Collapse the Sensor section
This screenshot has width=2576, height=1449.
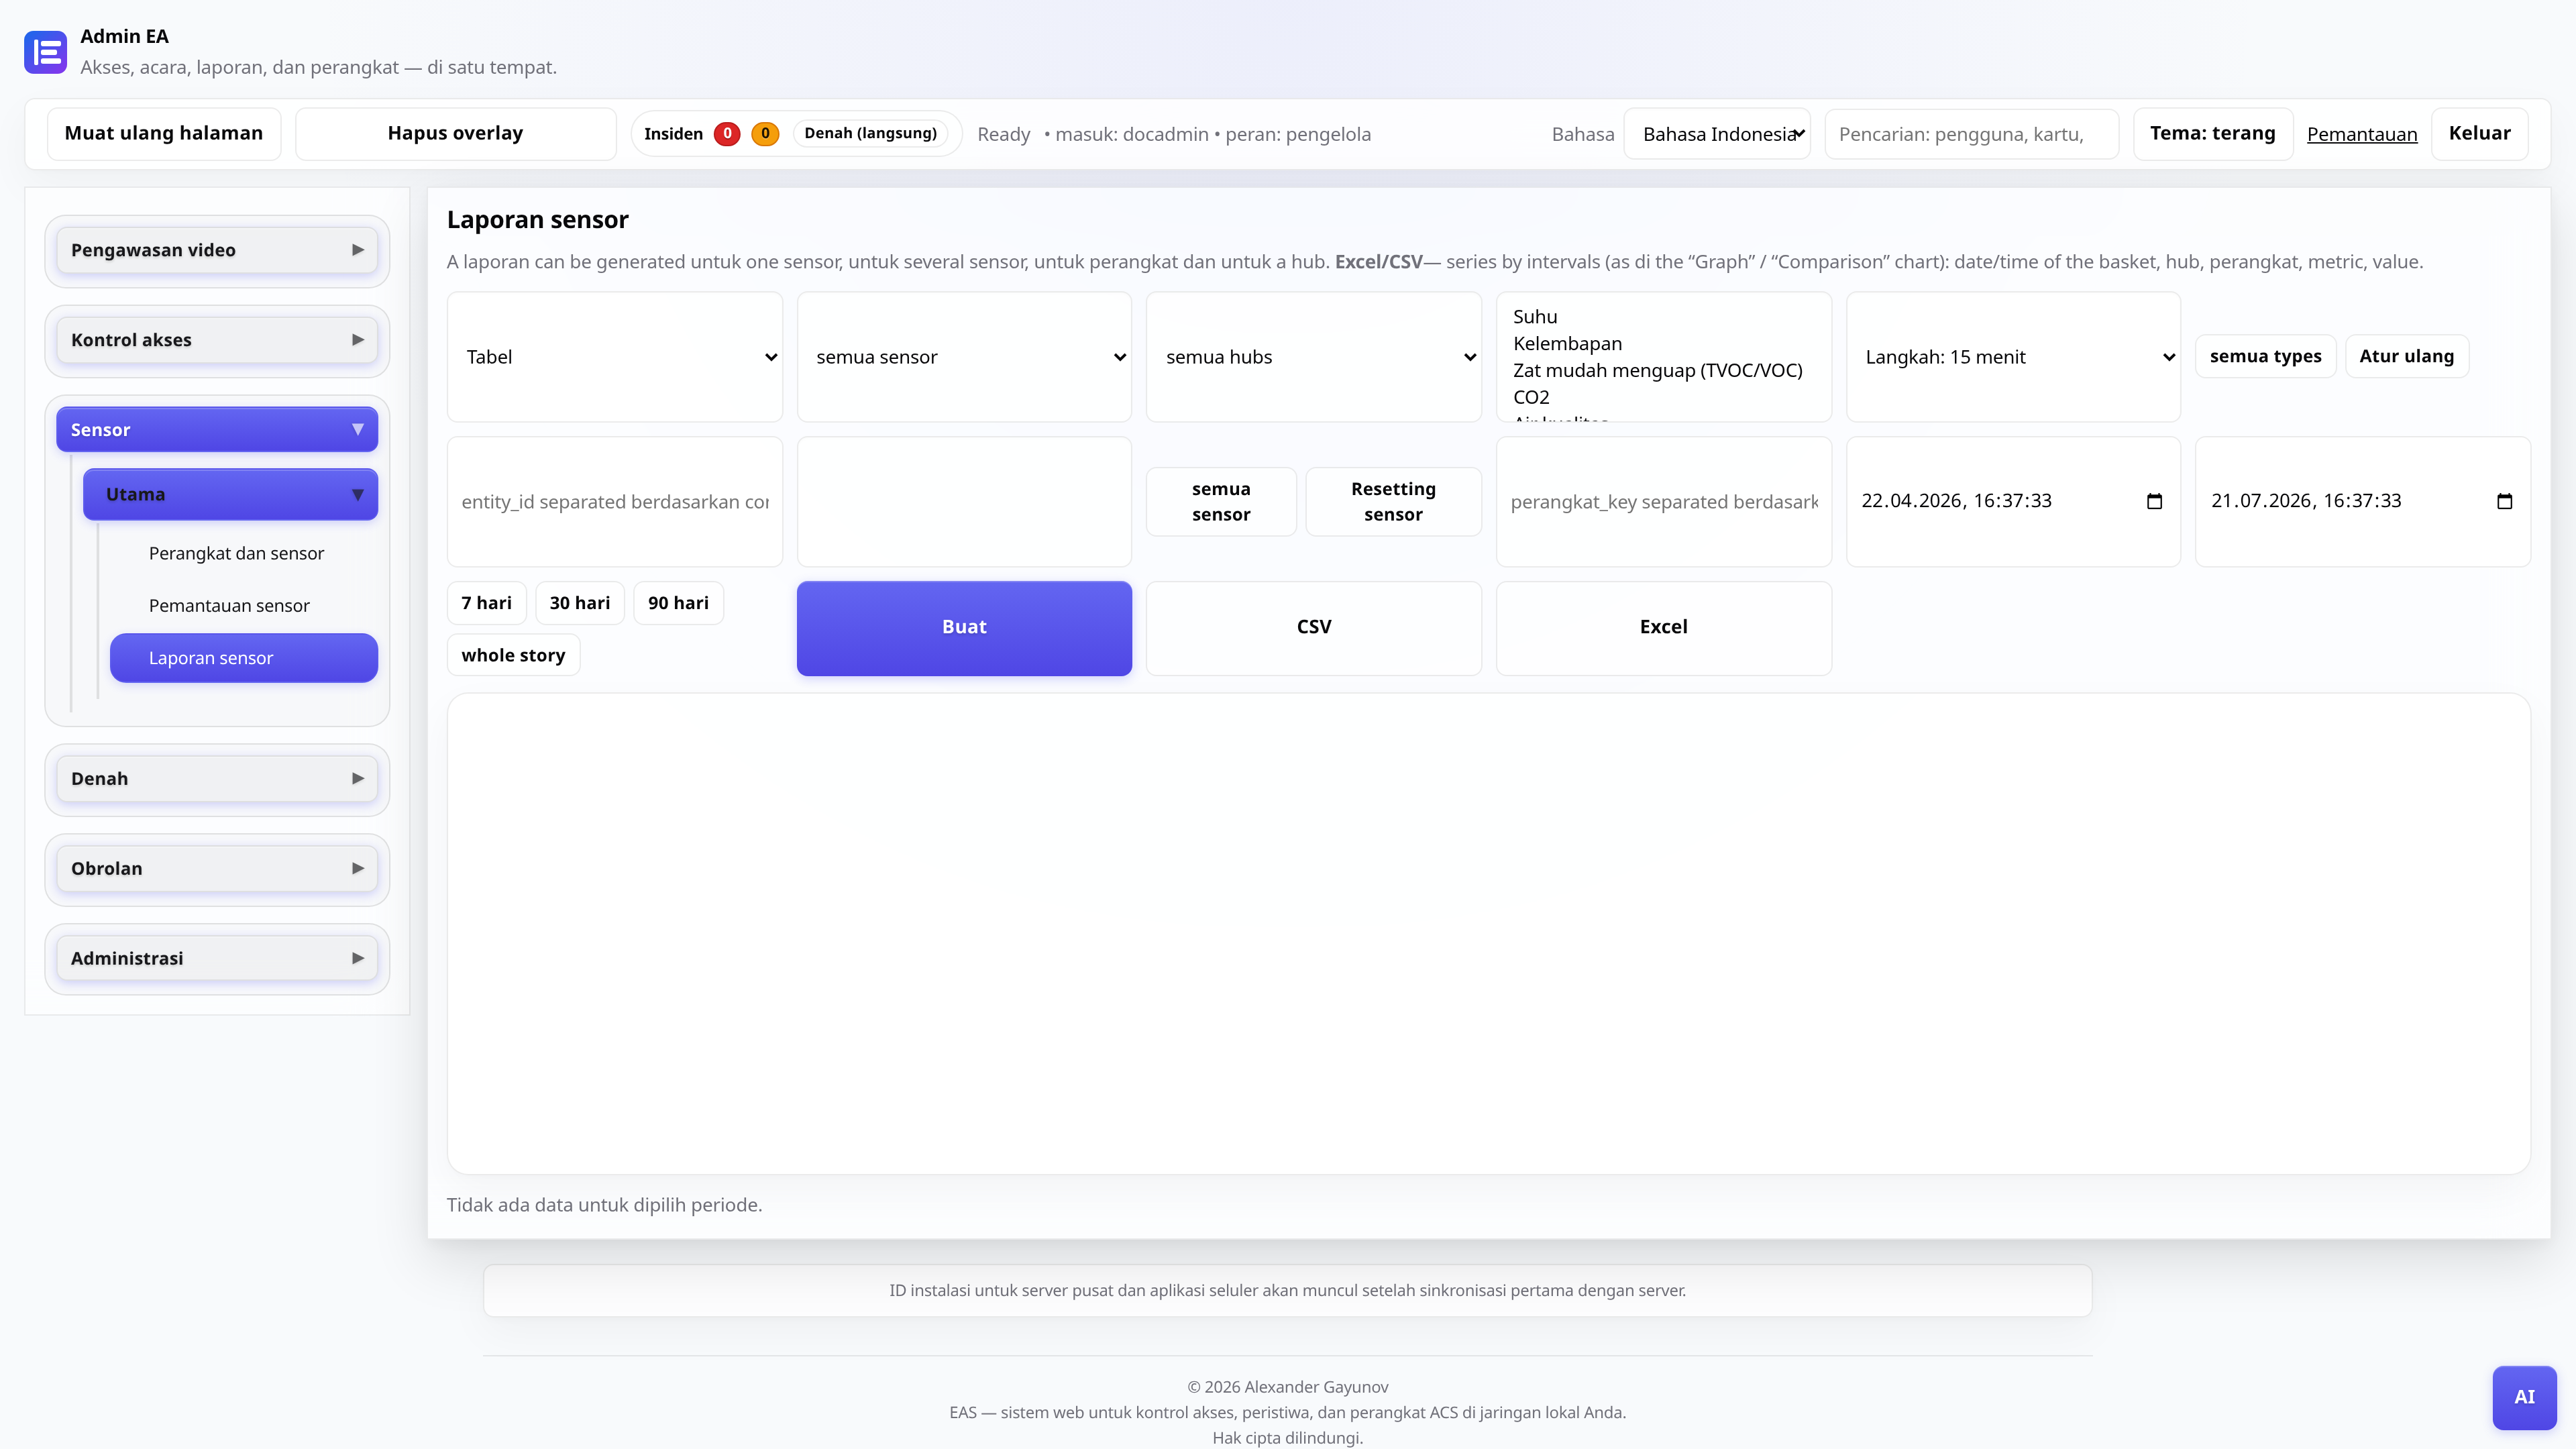pyautogui.click(x=217, y=430)
